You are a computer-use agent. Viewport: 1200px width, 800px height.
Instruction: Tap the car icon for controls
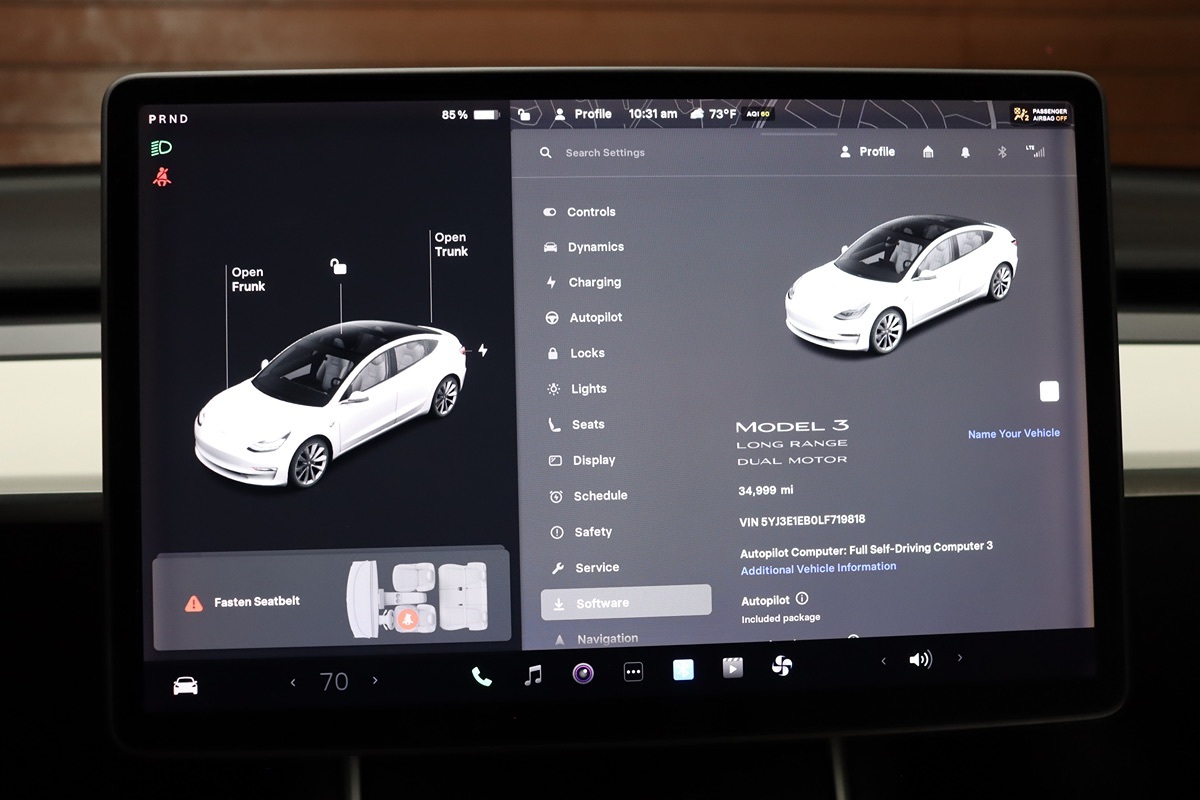186,685
